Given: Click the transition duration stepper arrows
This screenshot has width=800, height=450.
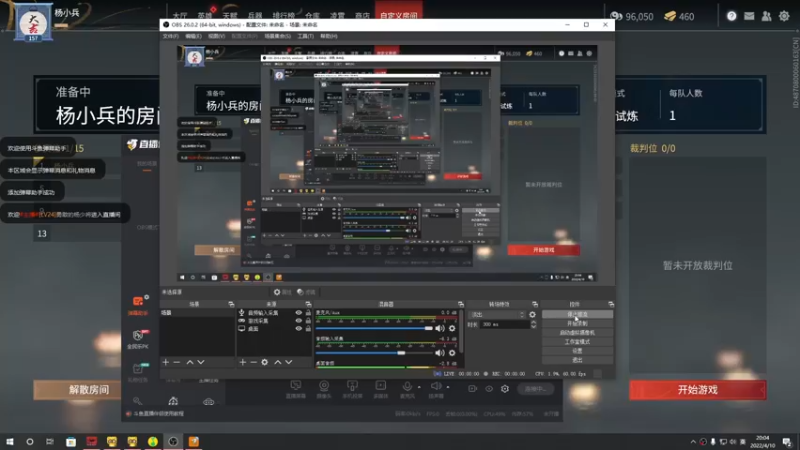Looking at the screenshot, I should (533, 324).
